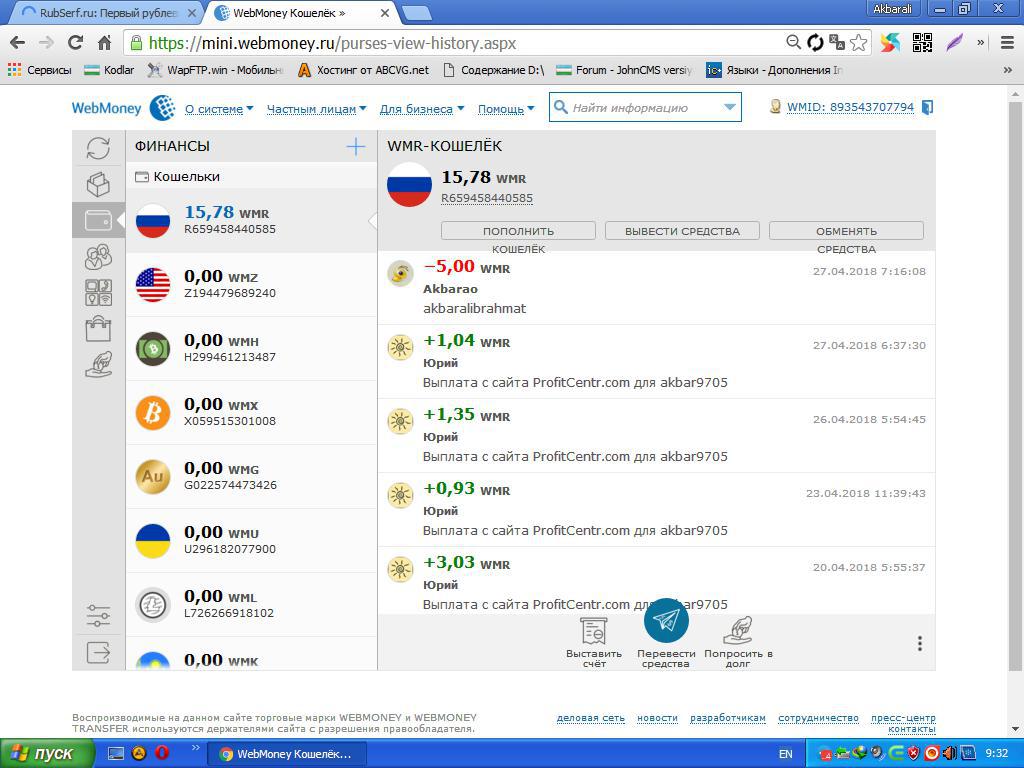Open the WMID 893543707794 link
This screenshot has height=768, width=1024.
point(849,107)
